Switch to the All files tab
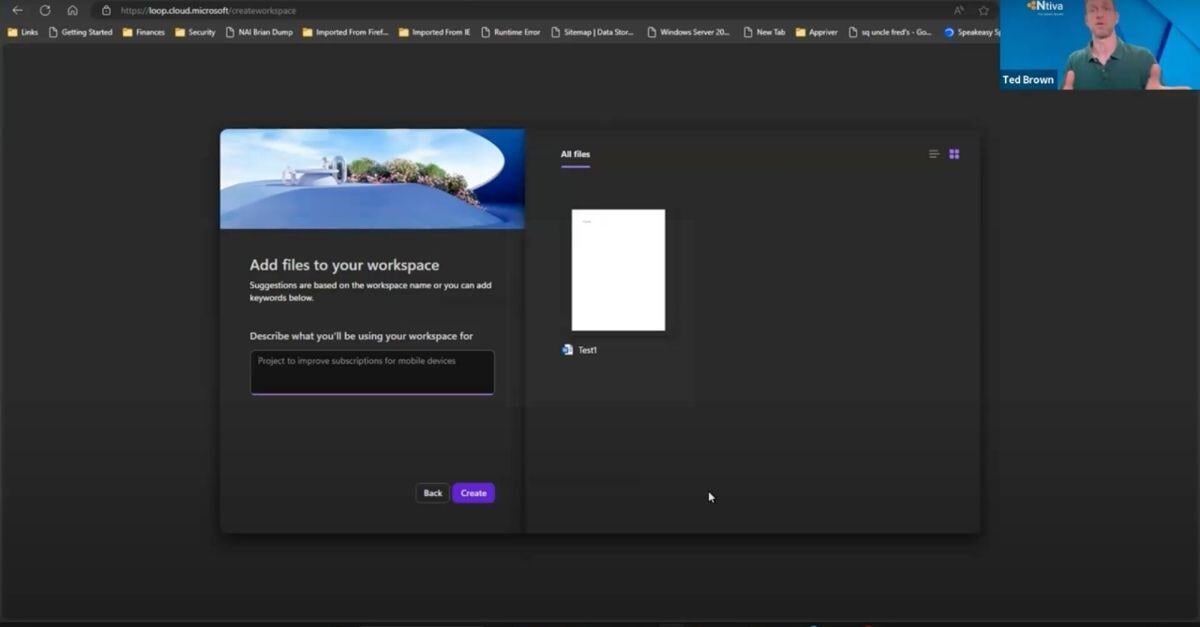 575,154
